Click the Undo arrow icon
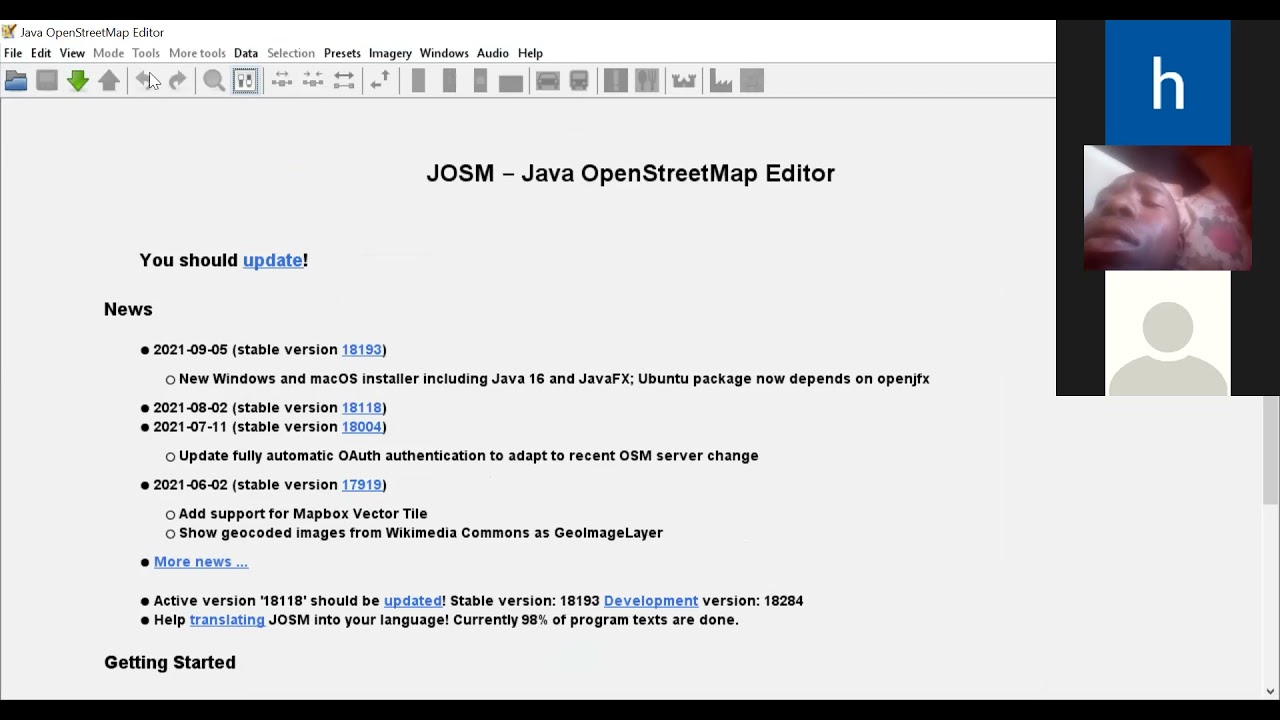The width and height of the screenshot is (1280, 720). 146,81
